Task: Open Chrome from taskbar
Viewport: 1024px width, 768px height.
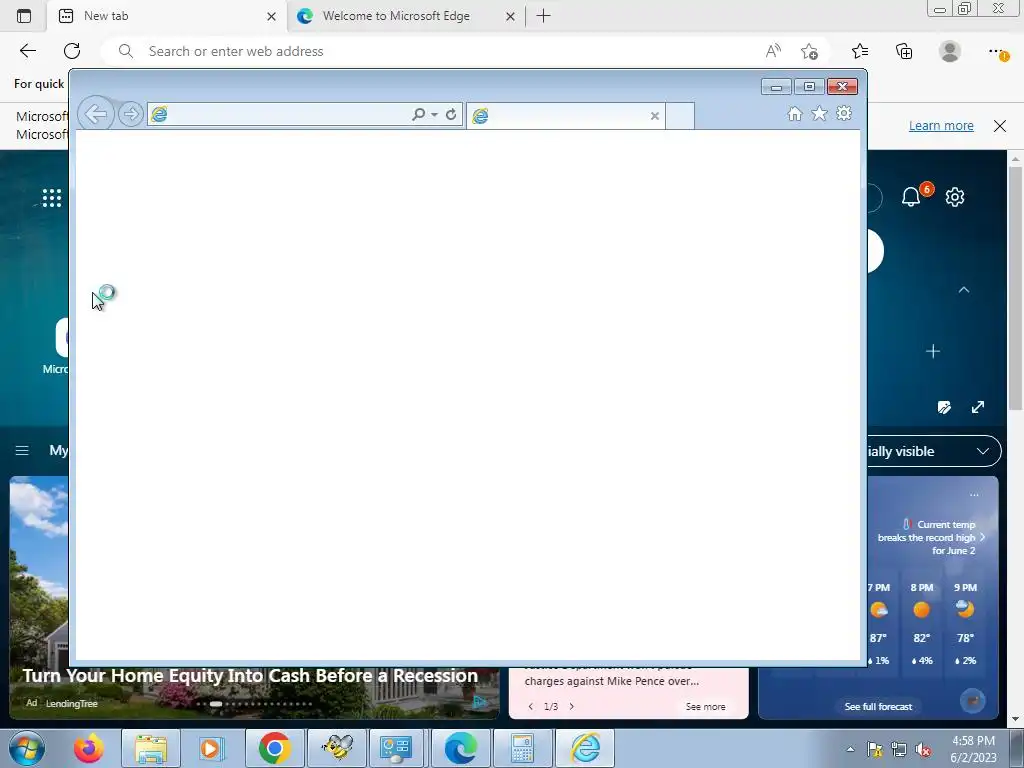Action: pyautogui.click(x=274, y=748)
